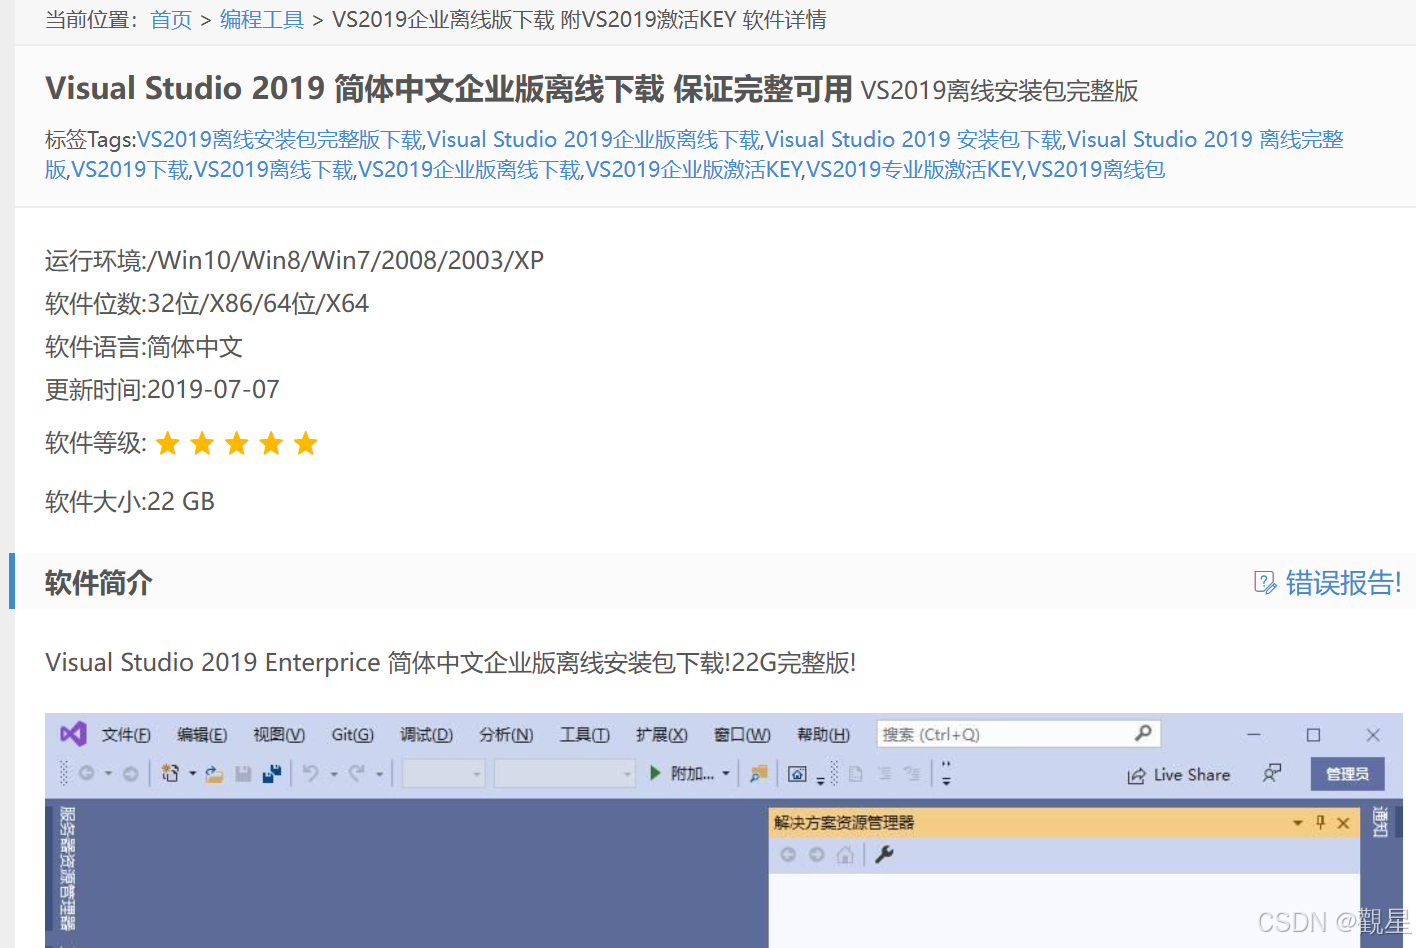Close the Solution Explorer panel
The height and width of the screenshot is (948, 1416).
[1343, 822]
